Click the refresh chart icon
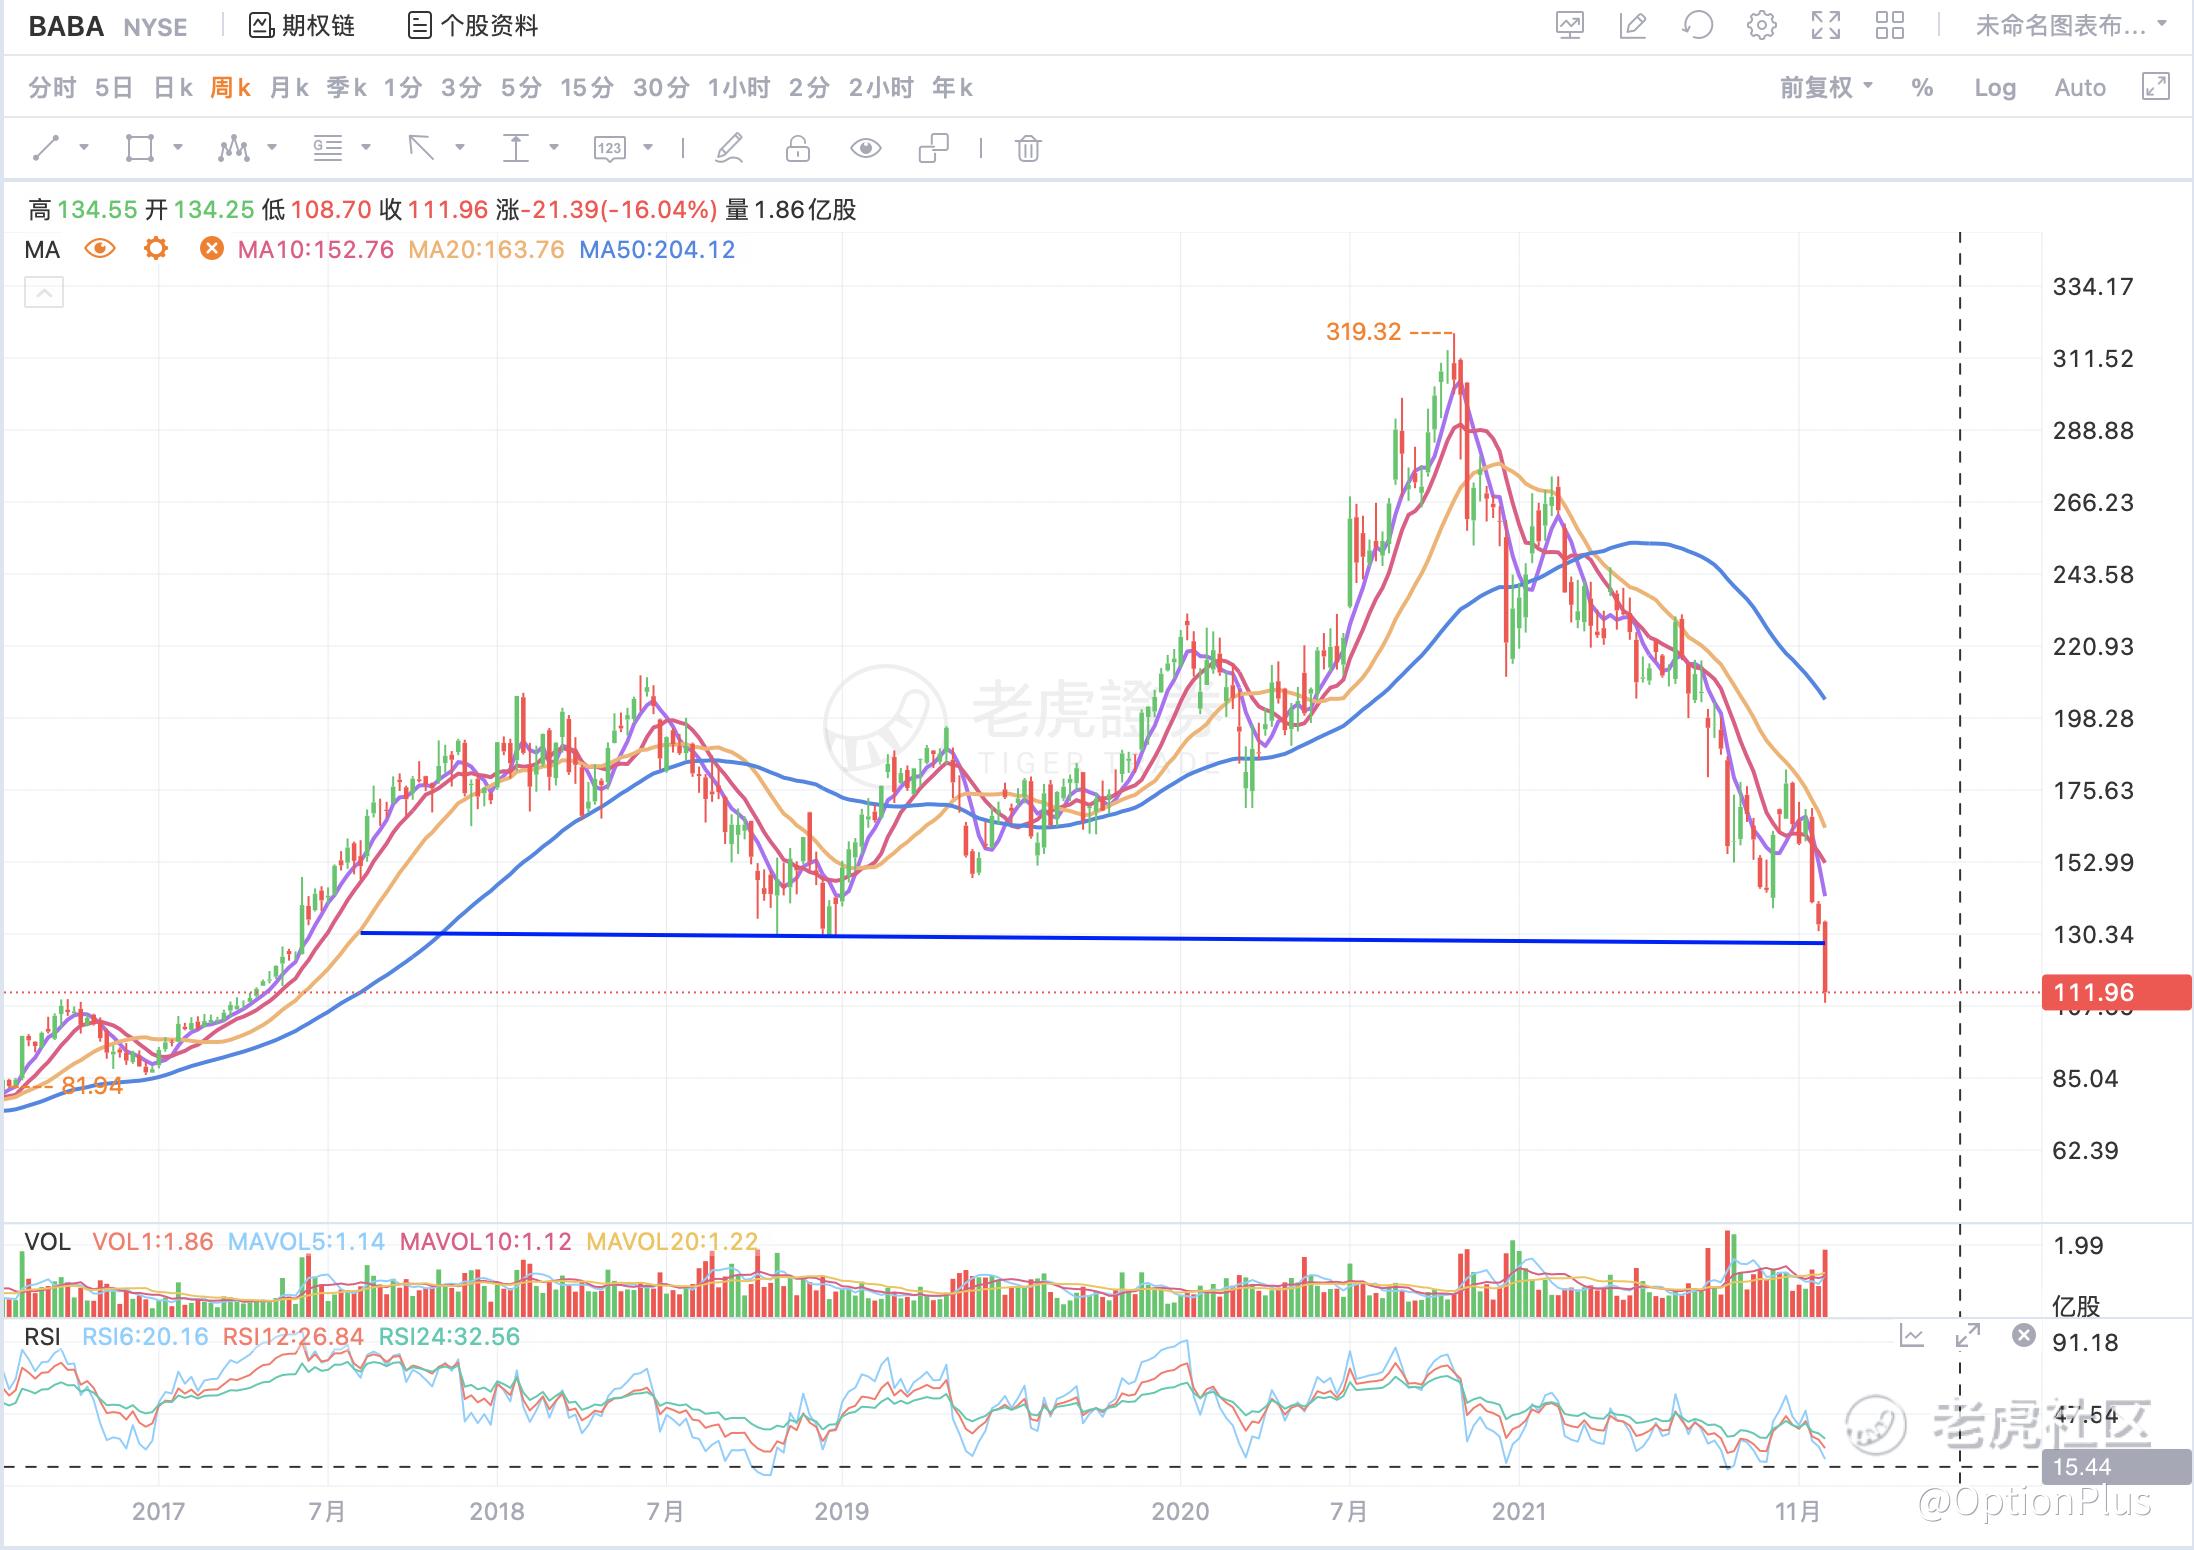 [x=1697, y=25]
